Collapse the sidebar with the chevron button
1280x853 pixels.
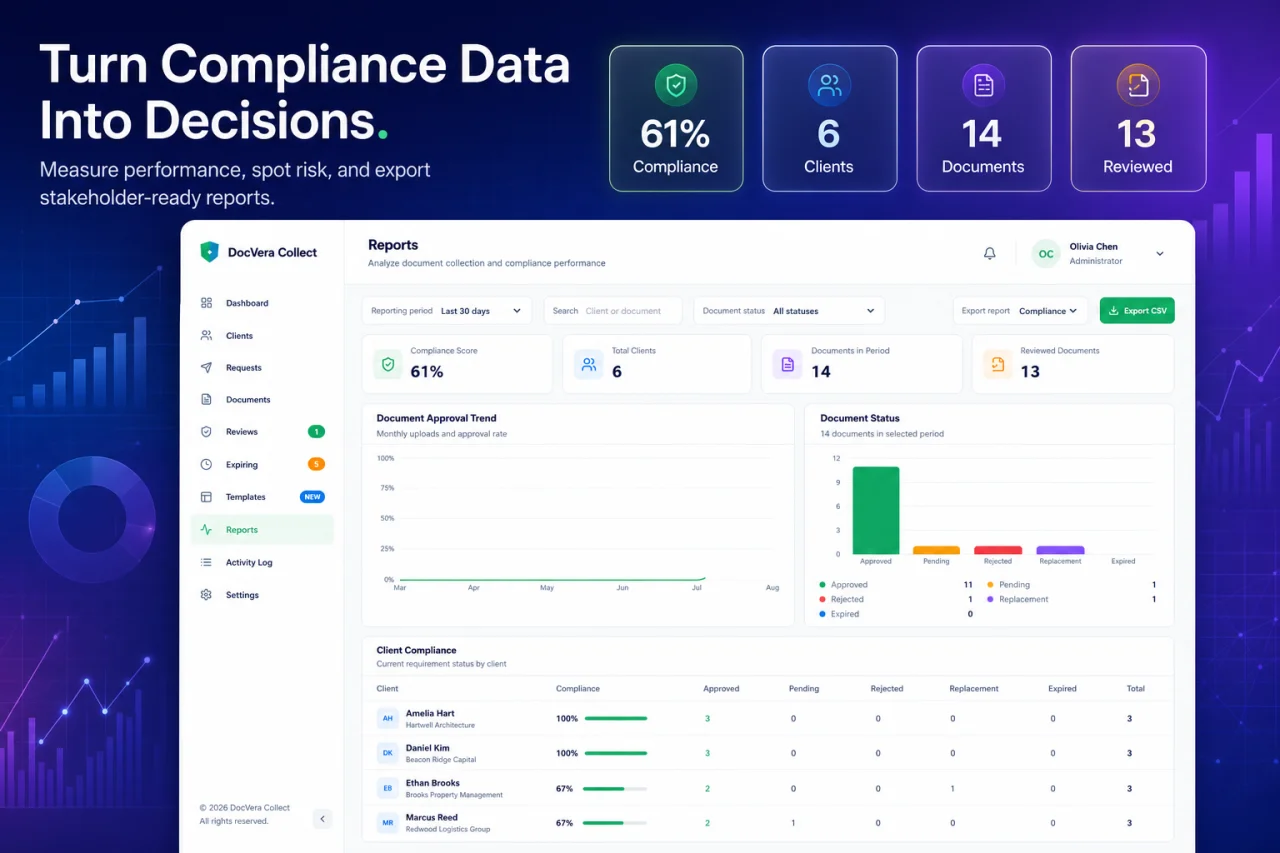[x=322, y=819]
